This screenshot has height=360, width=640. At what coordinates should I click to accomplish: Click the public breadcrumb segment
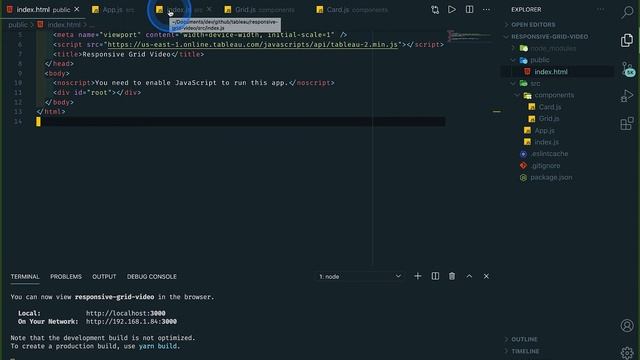point(18,25)
